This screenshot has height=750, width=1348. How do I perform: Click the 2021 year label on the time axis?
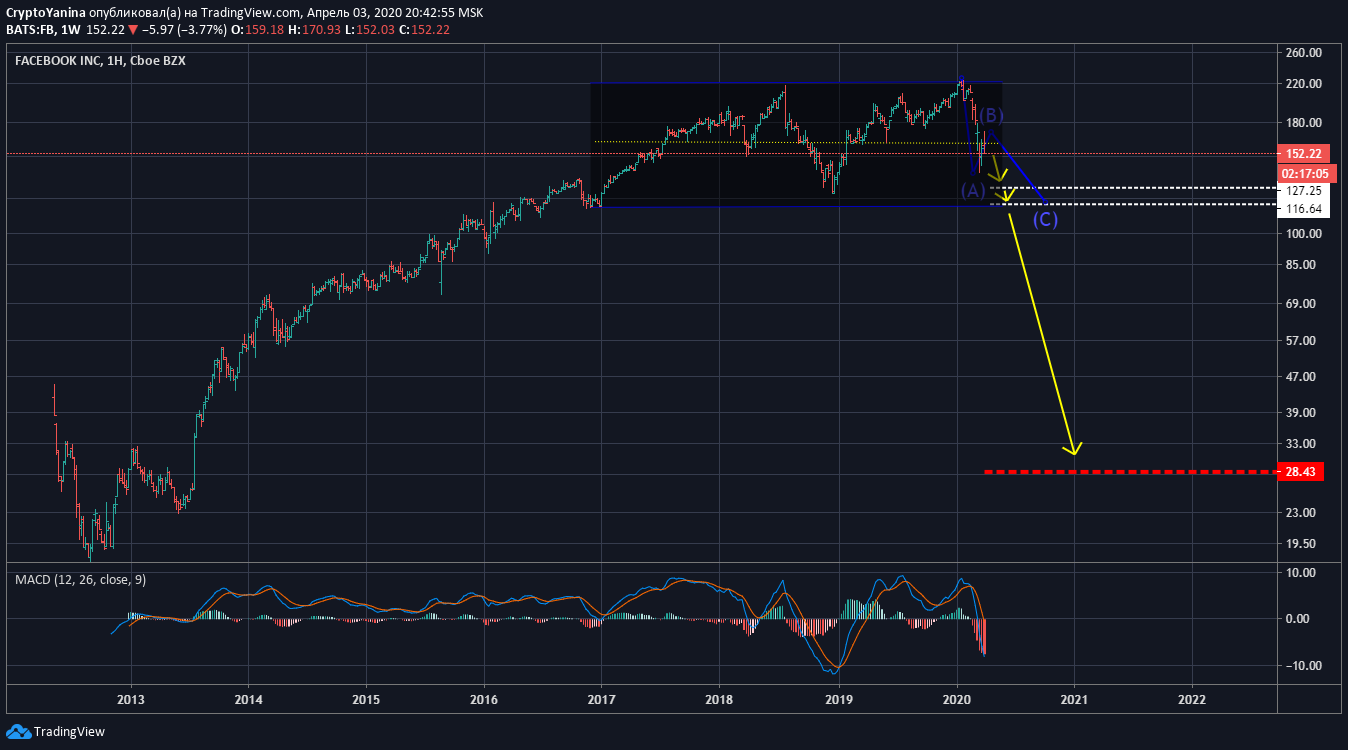(1075, 699)
